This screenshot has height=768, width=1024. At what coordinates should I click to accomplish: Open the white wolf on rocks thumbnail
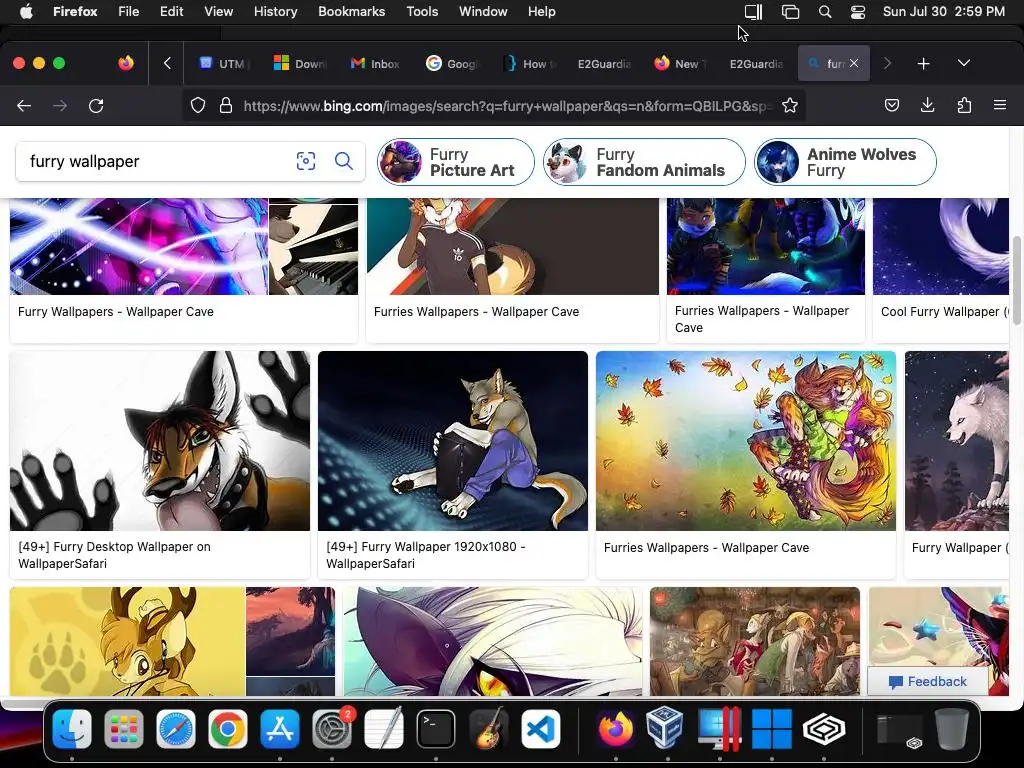pos(957,441)
